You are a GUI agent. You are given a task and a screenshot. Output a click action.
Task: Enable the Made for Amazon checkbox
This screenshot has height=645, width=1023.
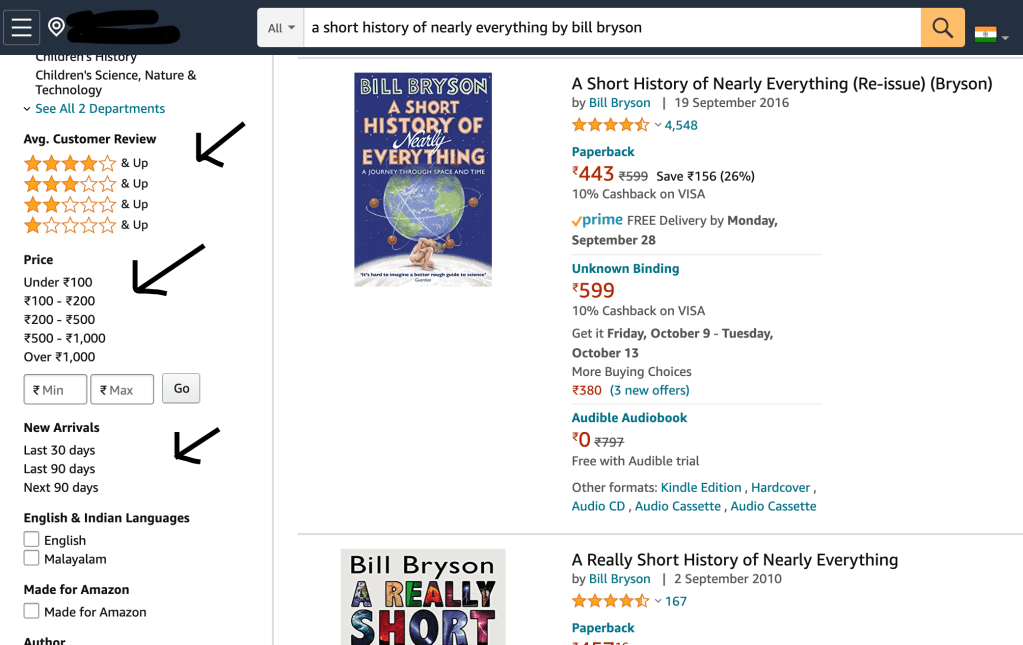[32, 611]
